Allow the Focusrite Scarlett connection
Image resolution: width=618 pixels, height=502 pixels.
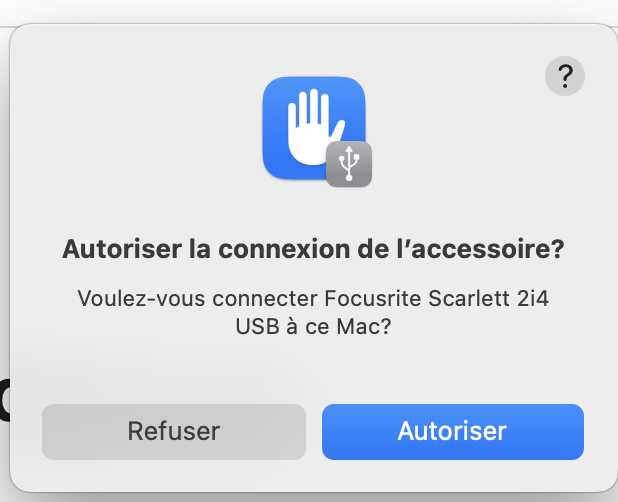pos(452,431)
